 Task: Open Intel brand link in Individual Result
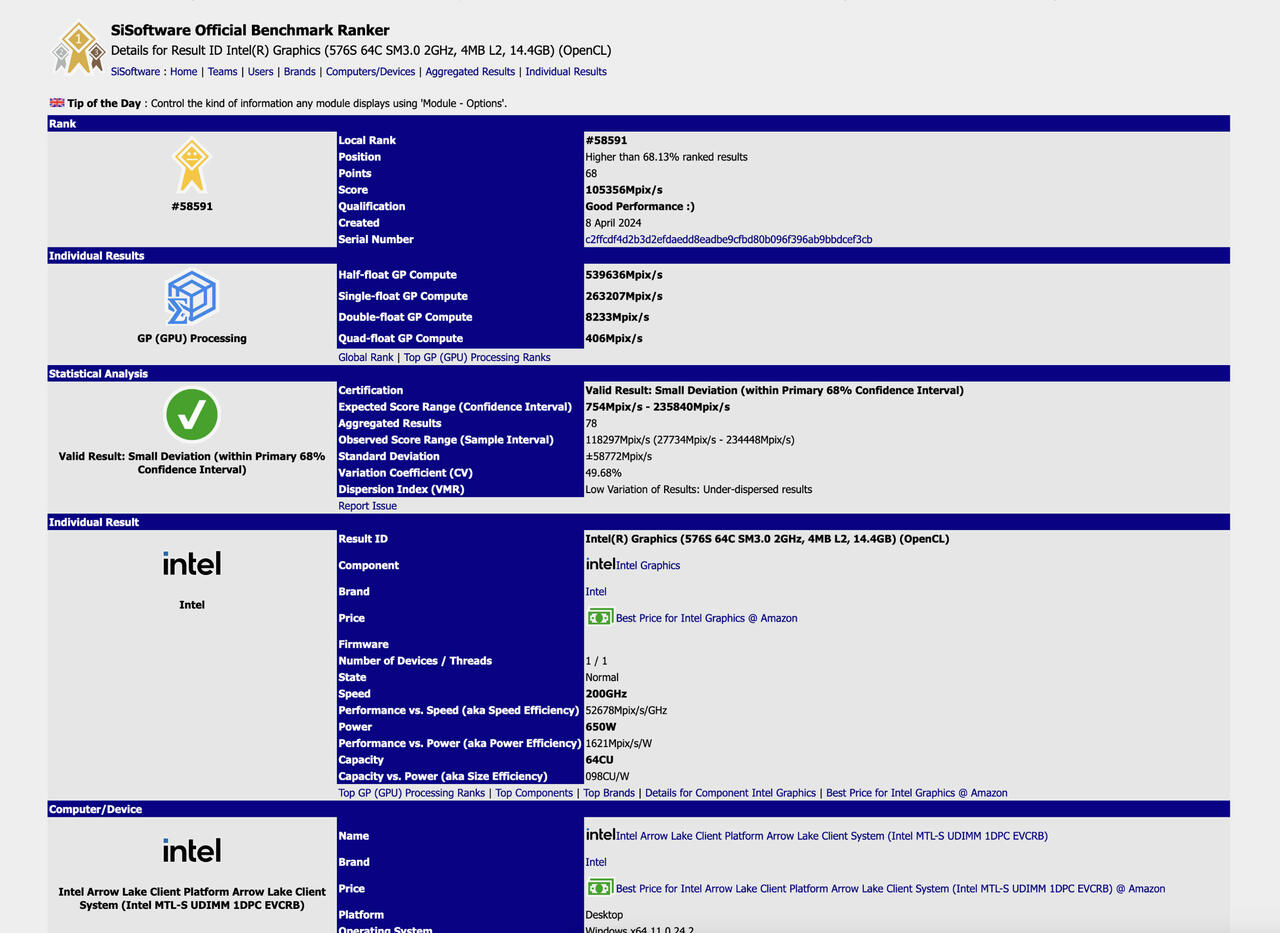click(x=596, y=592)
